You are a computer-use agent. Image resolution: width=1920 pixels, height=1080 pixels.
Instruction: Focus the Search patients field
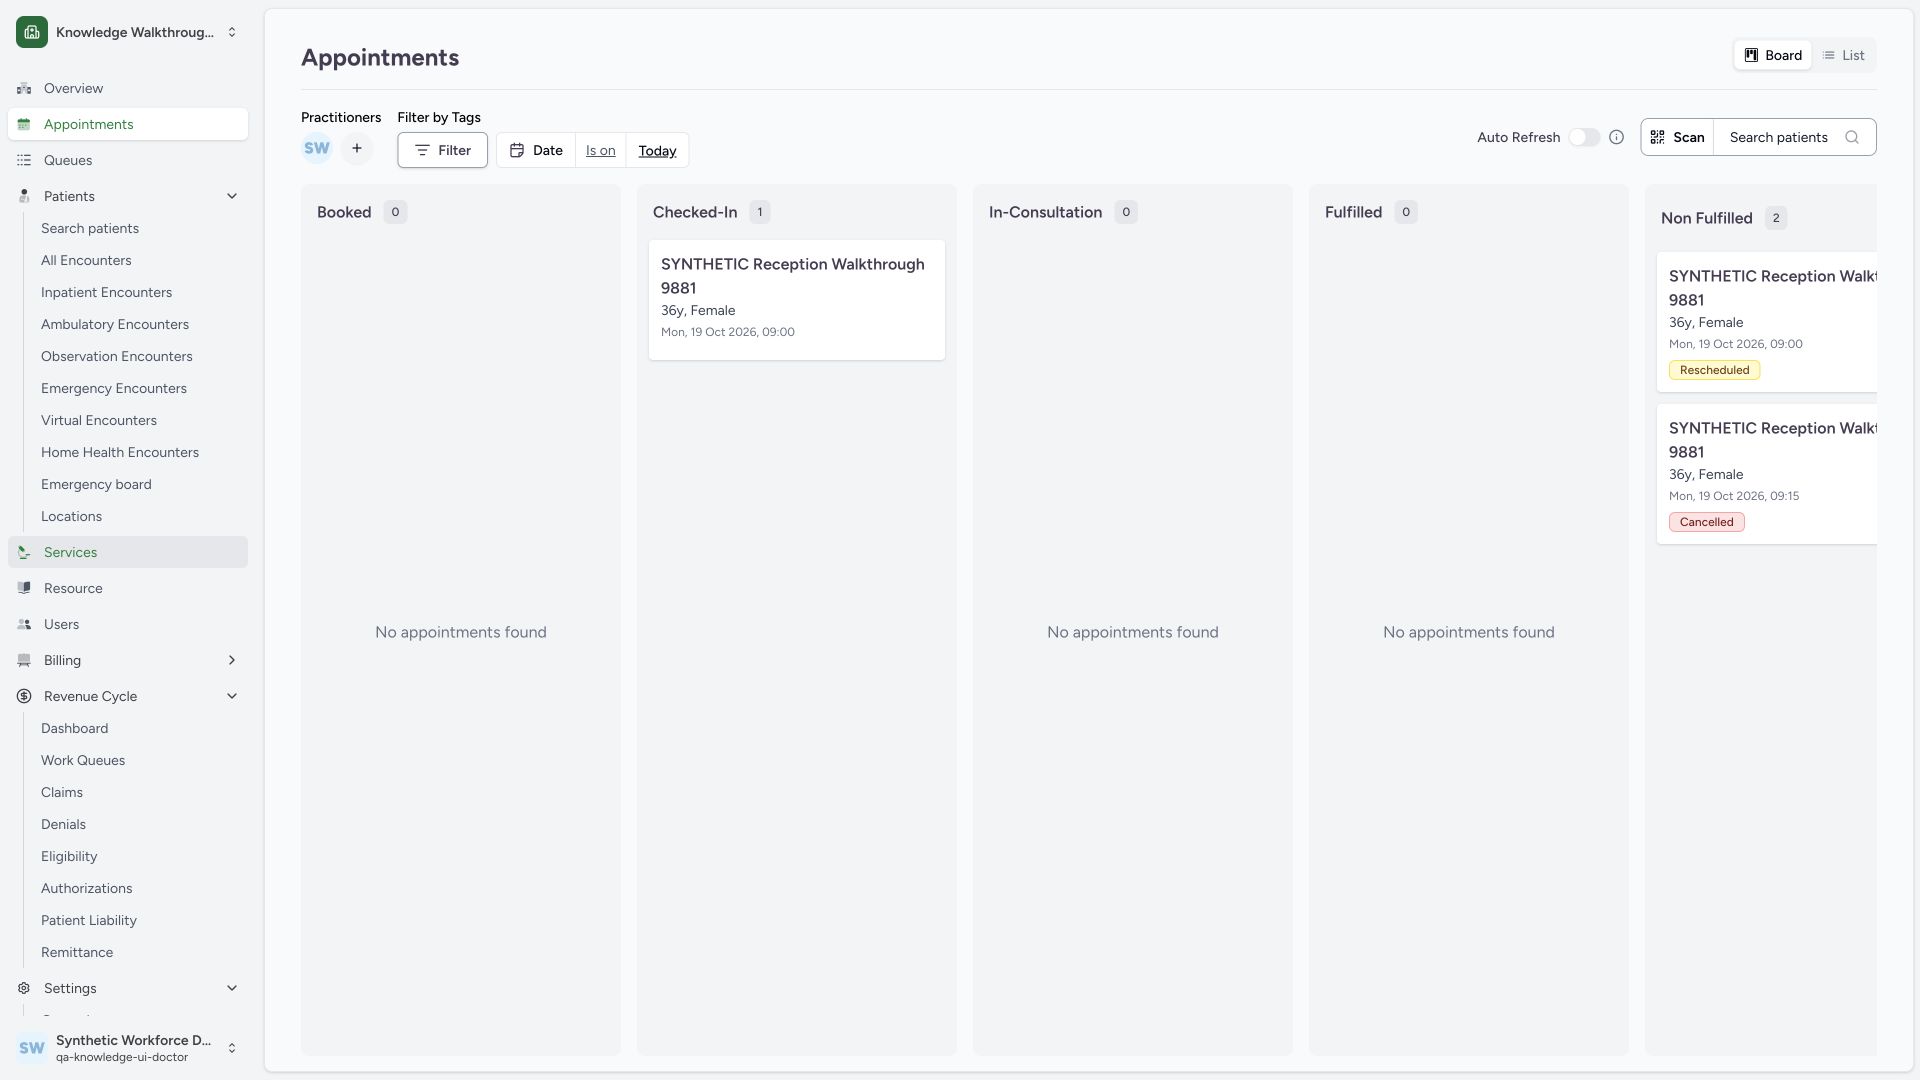[x=1795, y=137]
